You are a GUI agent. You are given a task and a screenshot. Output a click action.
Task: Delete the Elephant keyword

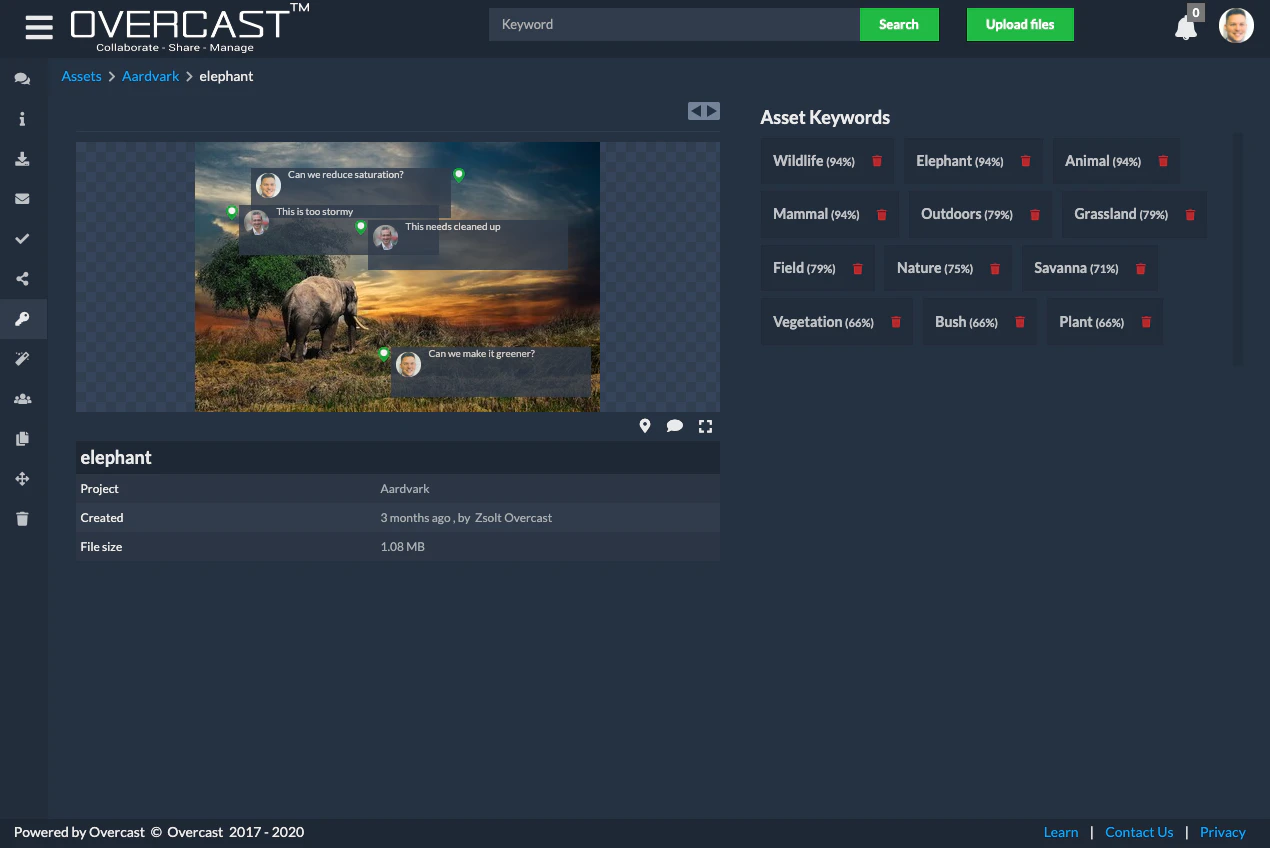coord(1025,161)
